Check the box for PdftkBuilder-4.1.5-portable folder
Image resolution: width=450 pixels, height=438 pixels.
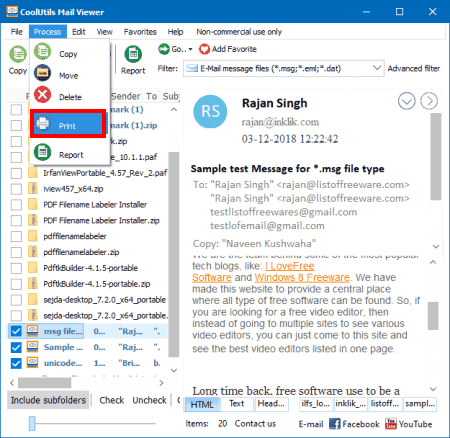[16, 268]
